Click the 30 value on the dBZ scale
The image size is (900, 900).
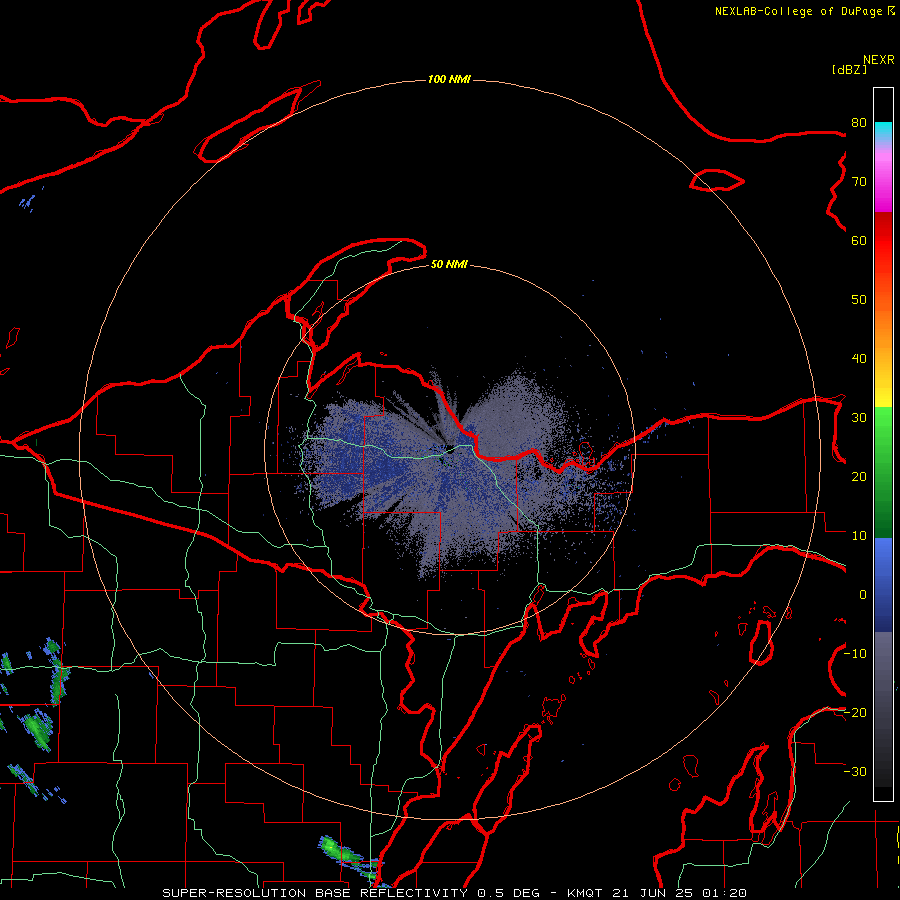pos(859,417)
